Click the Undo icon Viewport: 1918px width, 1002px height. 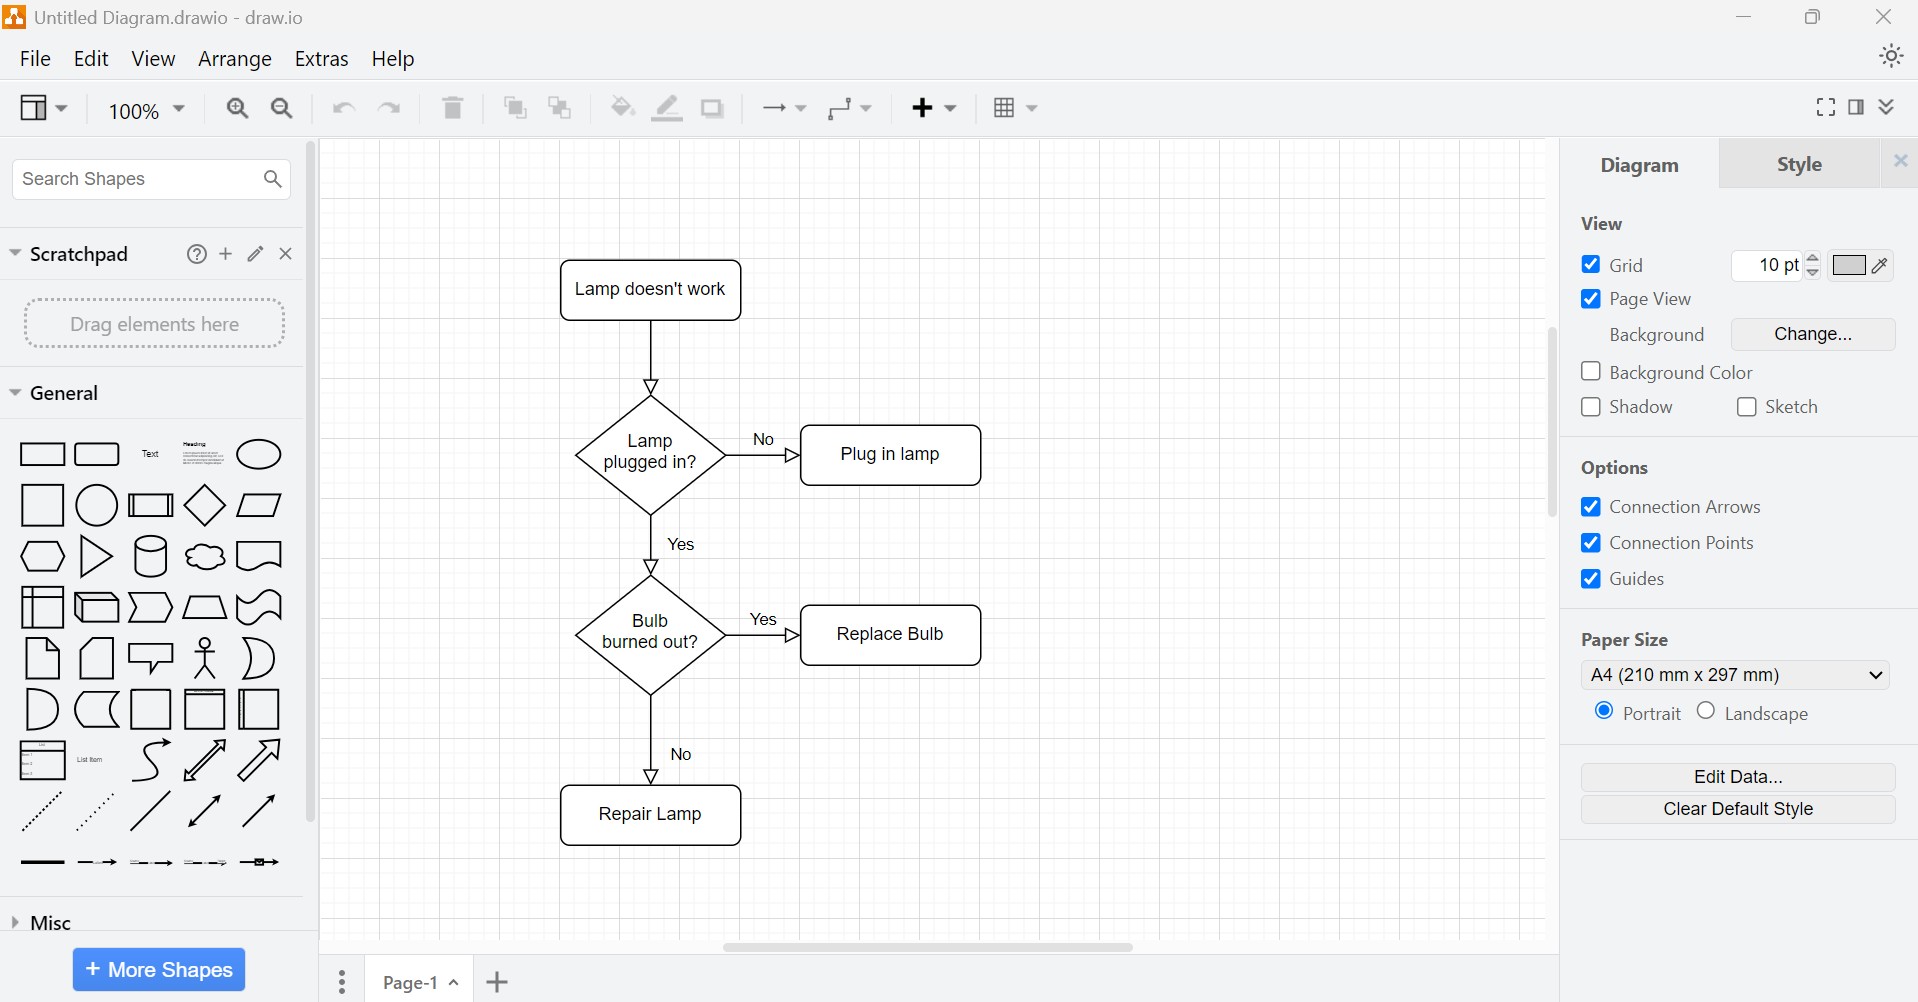tap(342, 109)
